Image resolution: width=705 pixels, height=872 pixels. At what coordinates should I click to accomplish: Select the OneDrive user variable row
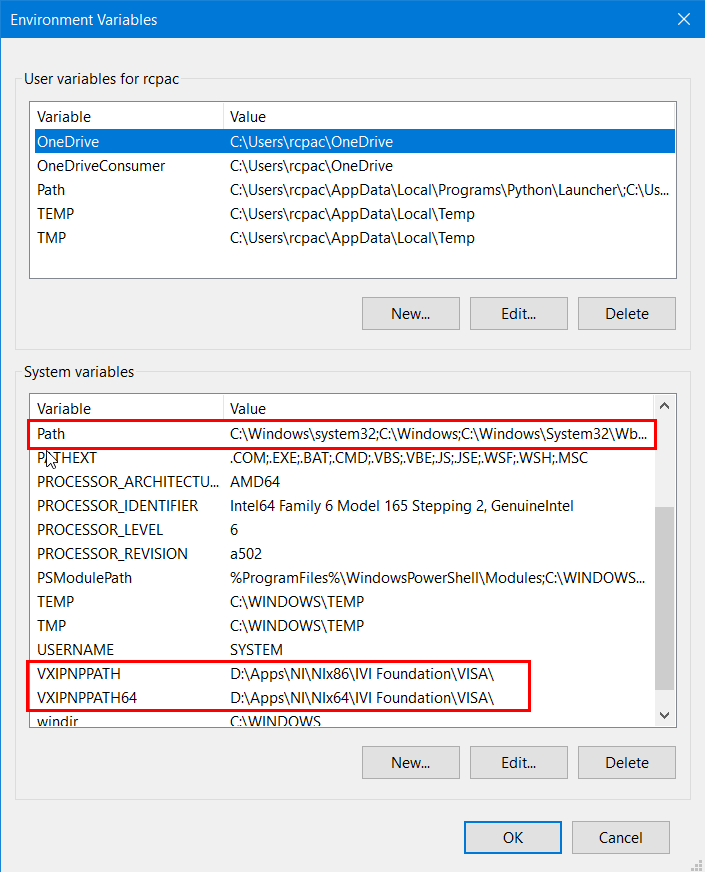click(355, 142)
